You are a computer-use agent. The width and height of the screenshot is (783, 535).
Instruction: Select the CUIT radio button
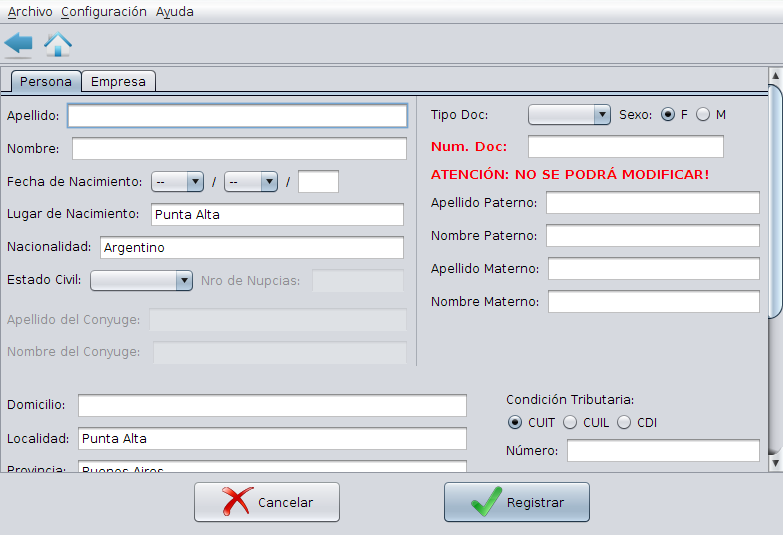pyautogui.click(x=515, y=423)
